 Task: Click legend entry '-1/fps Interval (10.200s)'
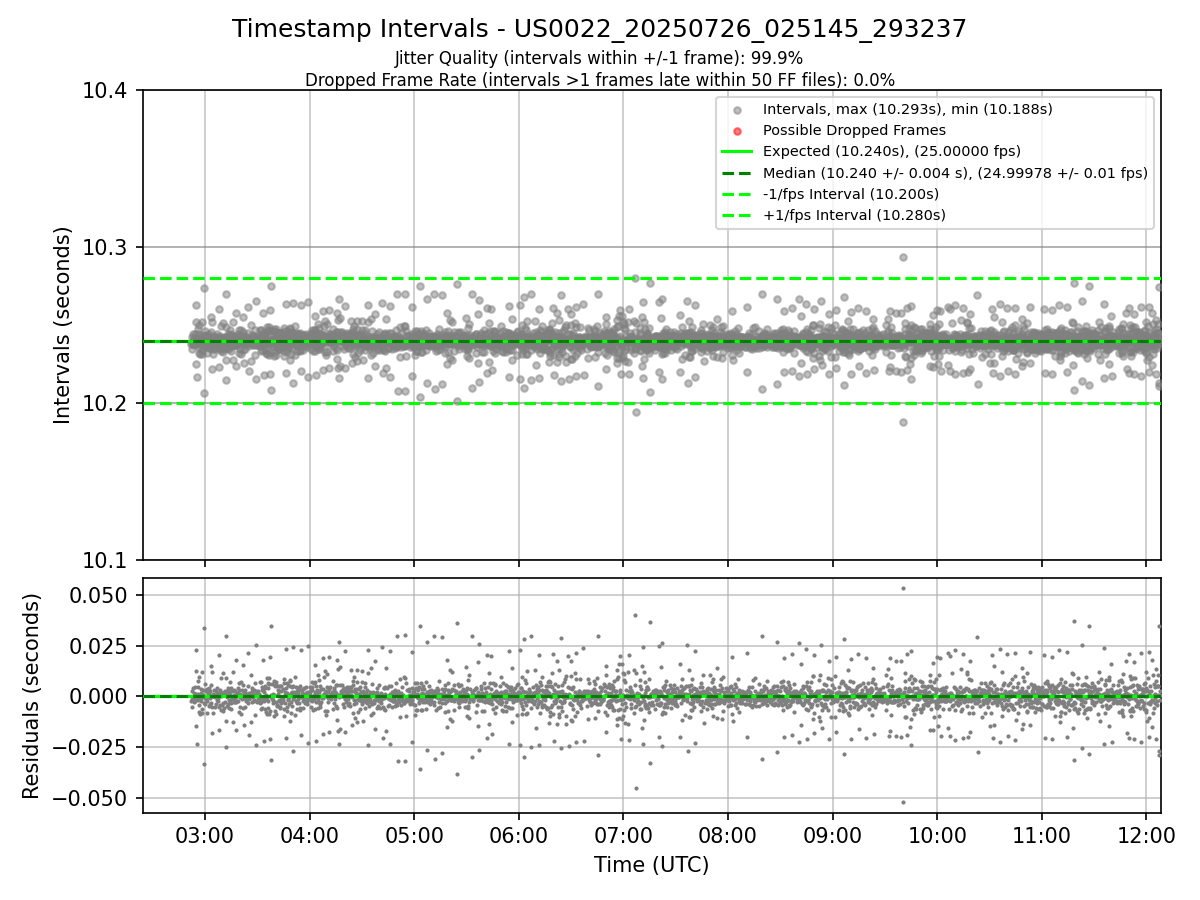click(x=851, y=193)
